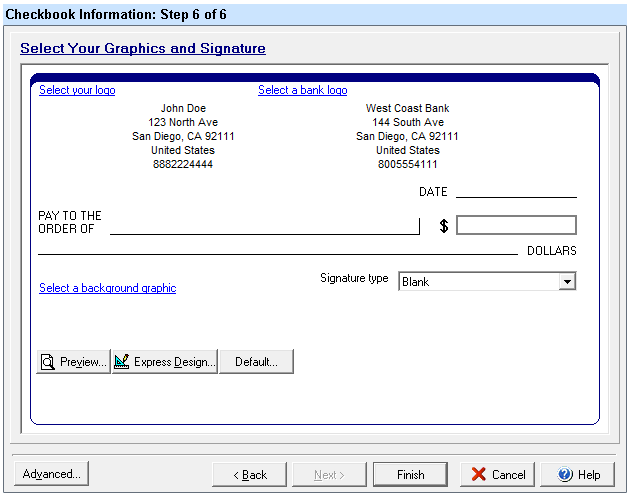Click the red X Cancel icon
The height and width of the screenshot is (498, 631).
coord(479,474)
